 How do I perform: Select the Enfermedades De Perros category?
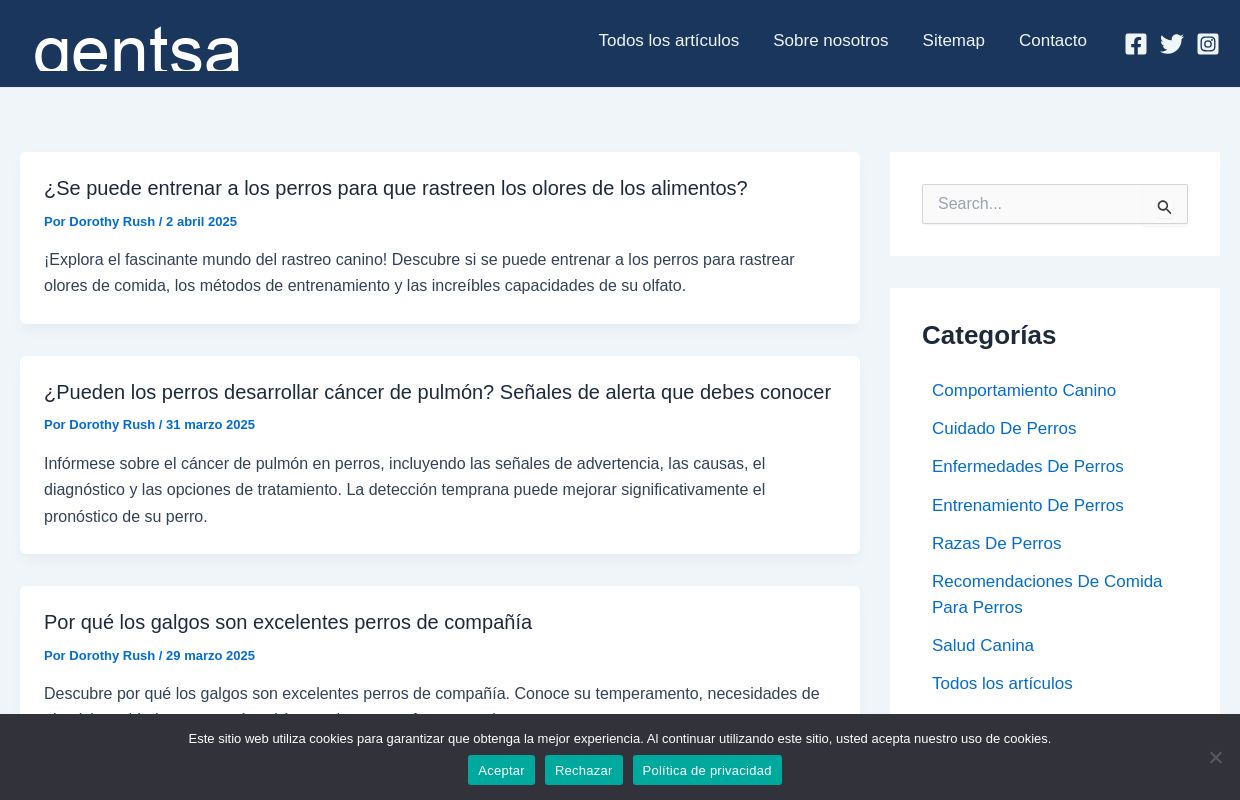click(1028, 467)
